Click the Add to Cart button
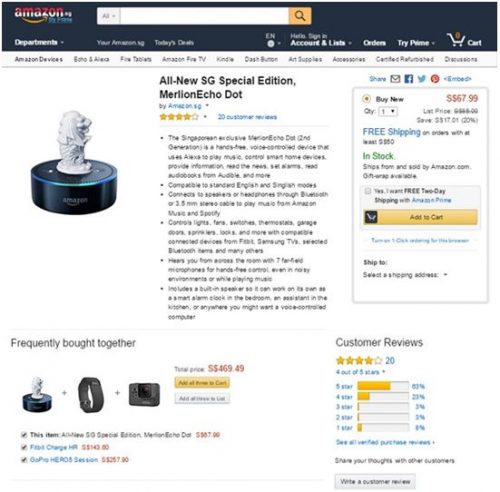 (x=420, y=217)
